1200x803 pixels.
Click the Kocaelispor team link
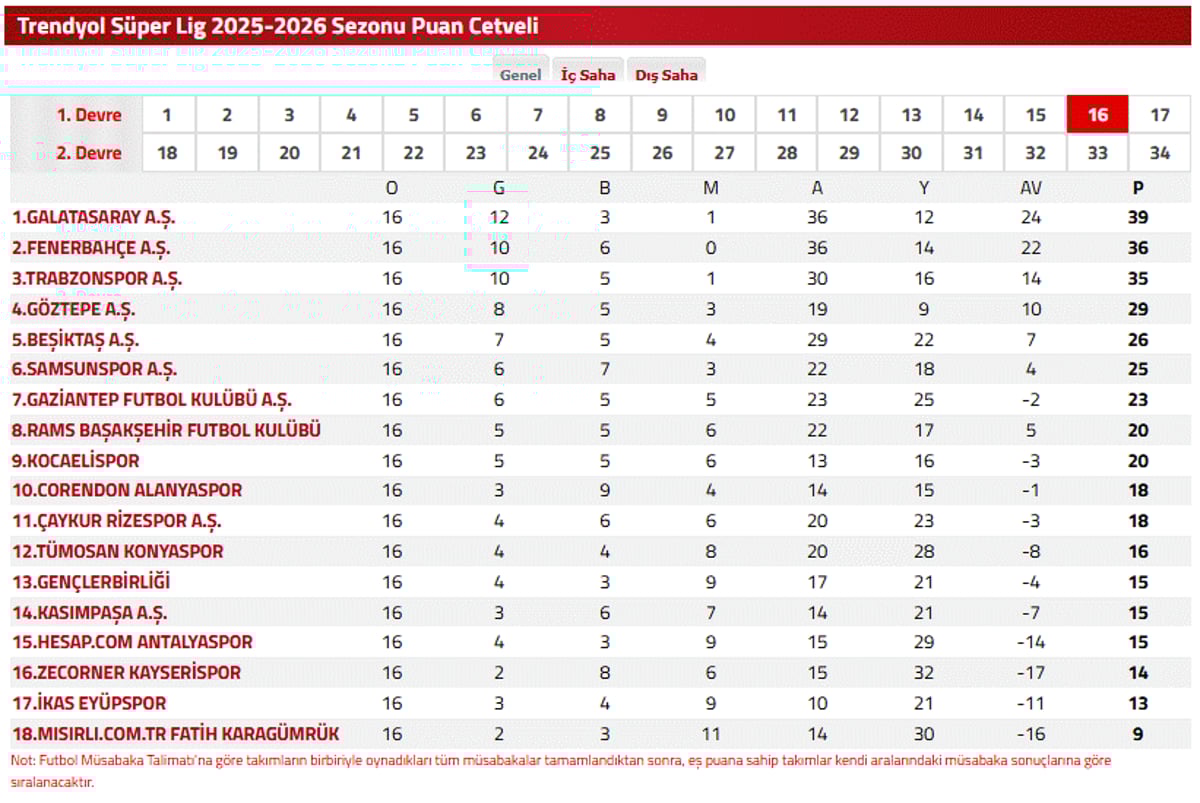click(x=76, y=460)
